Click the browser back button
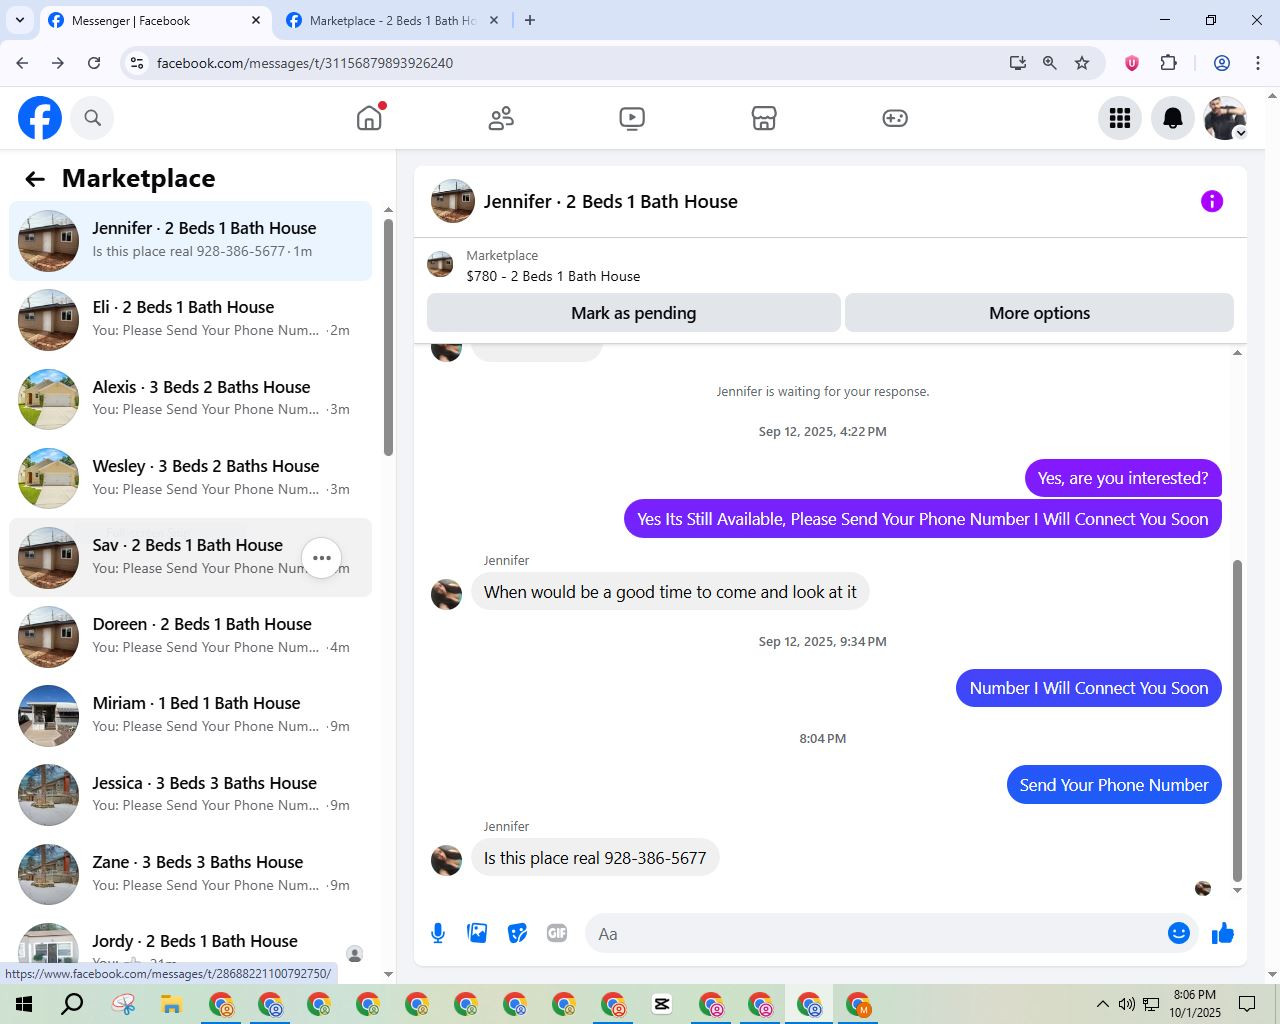This screenshot has width=1280, height=1024. tap(22, 63)
